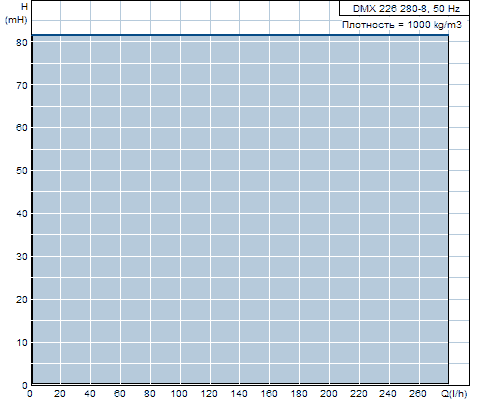Click the 30 value on vertical axis

(22, 257)
